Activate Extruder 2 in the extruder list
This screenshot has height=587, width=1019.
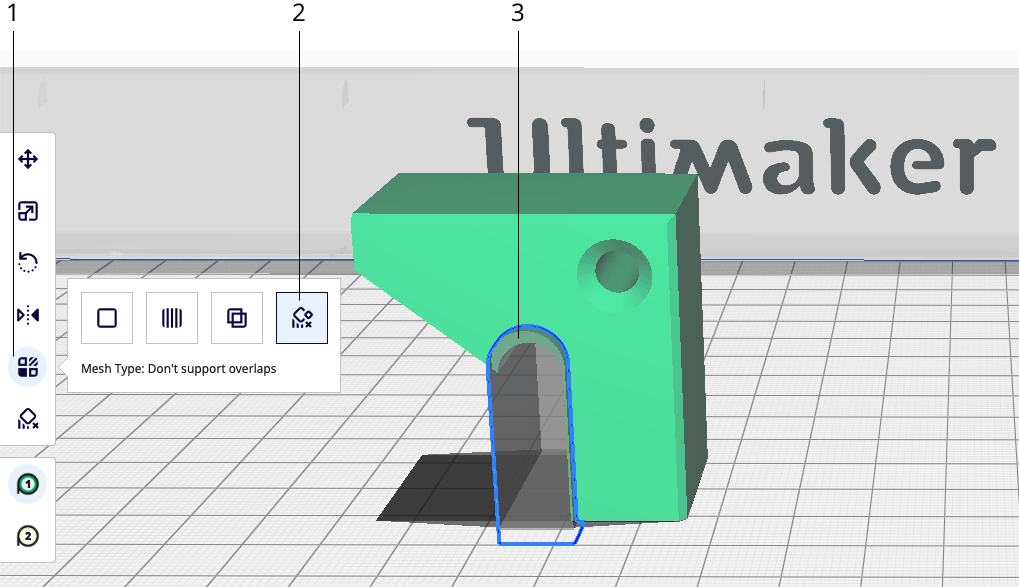27,535
